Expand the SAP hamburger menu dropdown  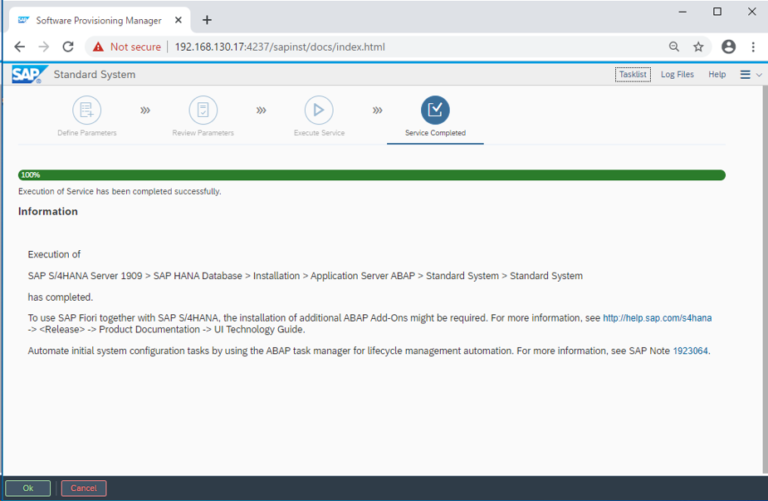(x=749, y=75)
